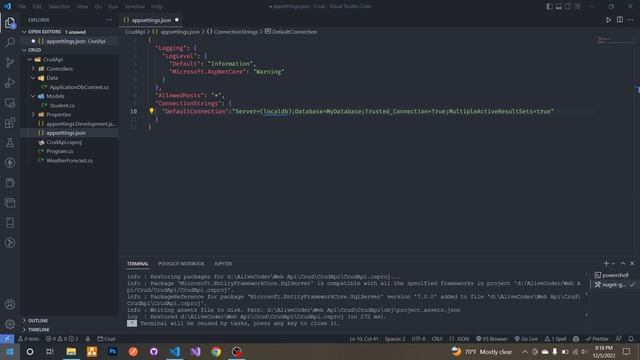Click the Run play icon in editor toolbar
Screen dimensions: 640x360
[608, 20]
